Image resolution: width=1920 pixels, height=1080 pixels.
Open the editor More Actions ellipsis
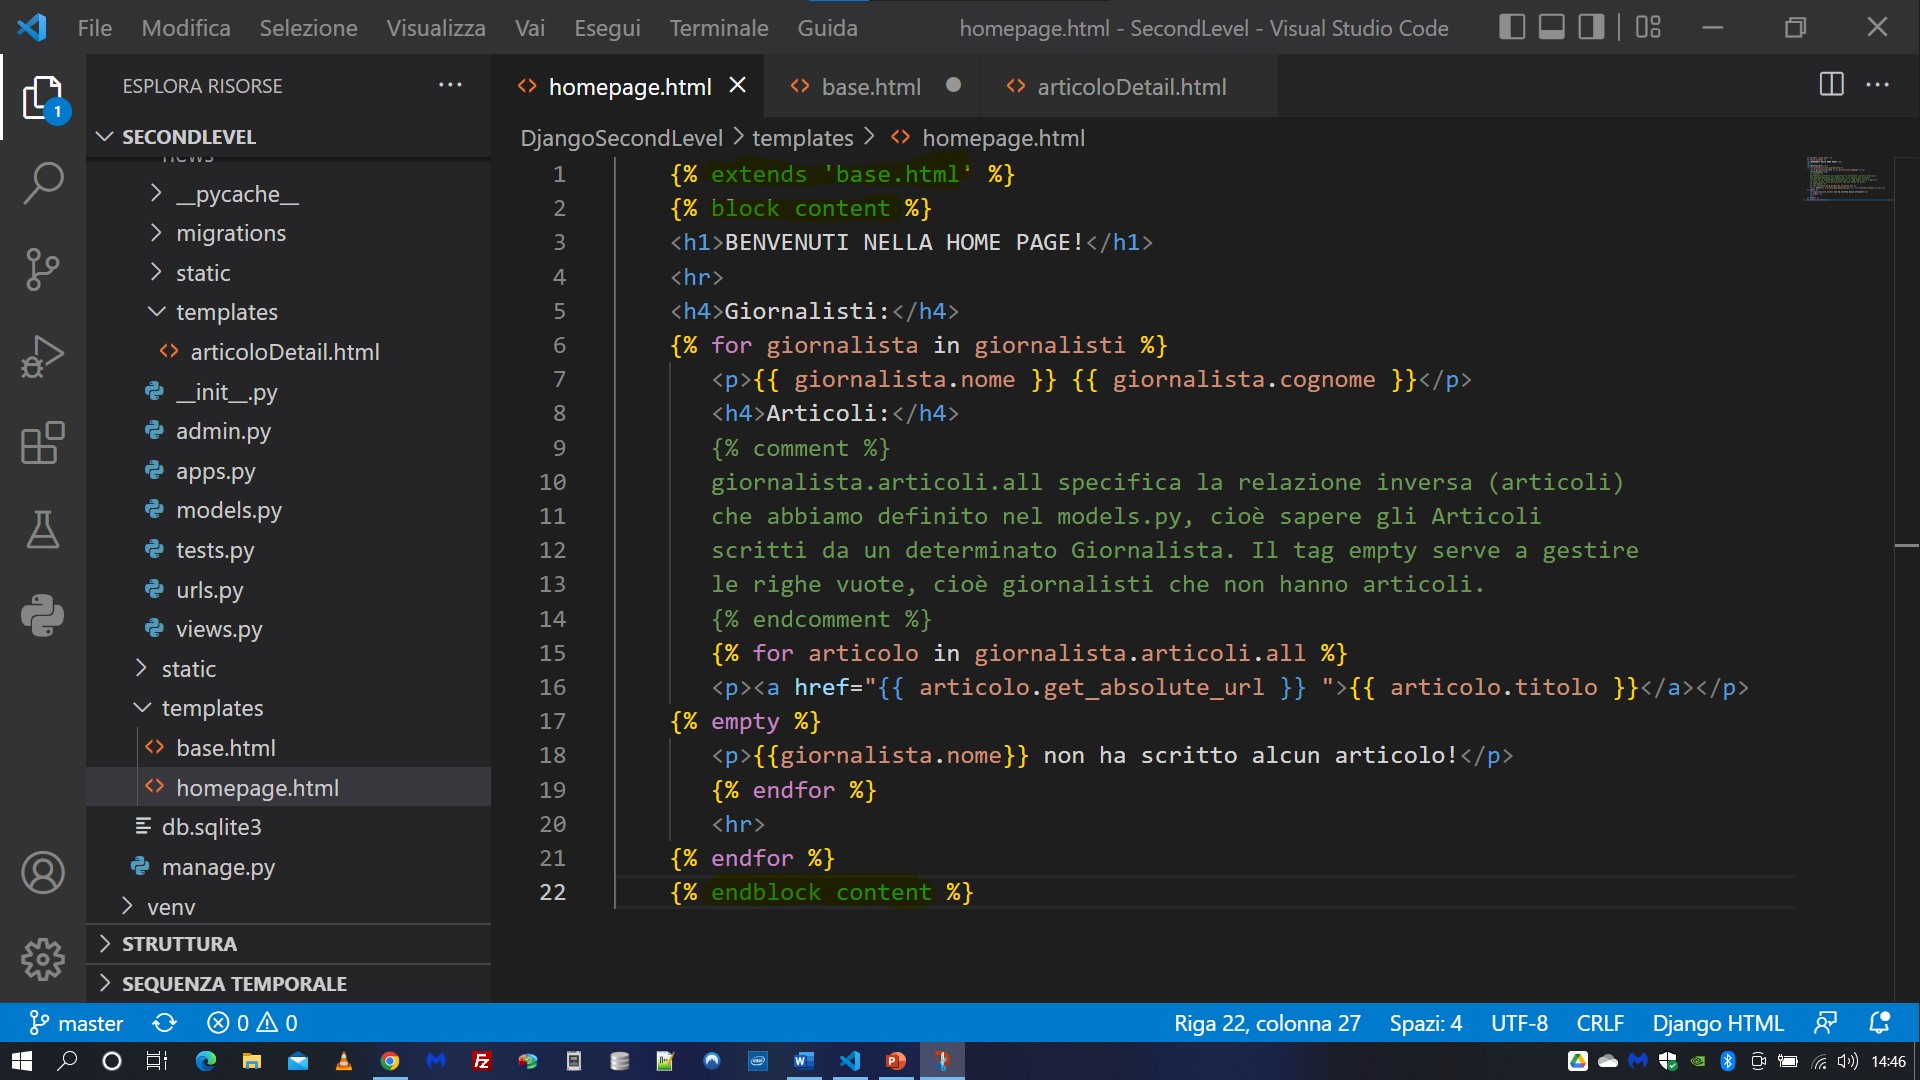(x=1877, y=85)
